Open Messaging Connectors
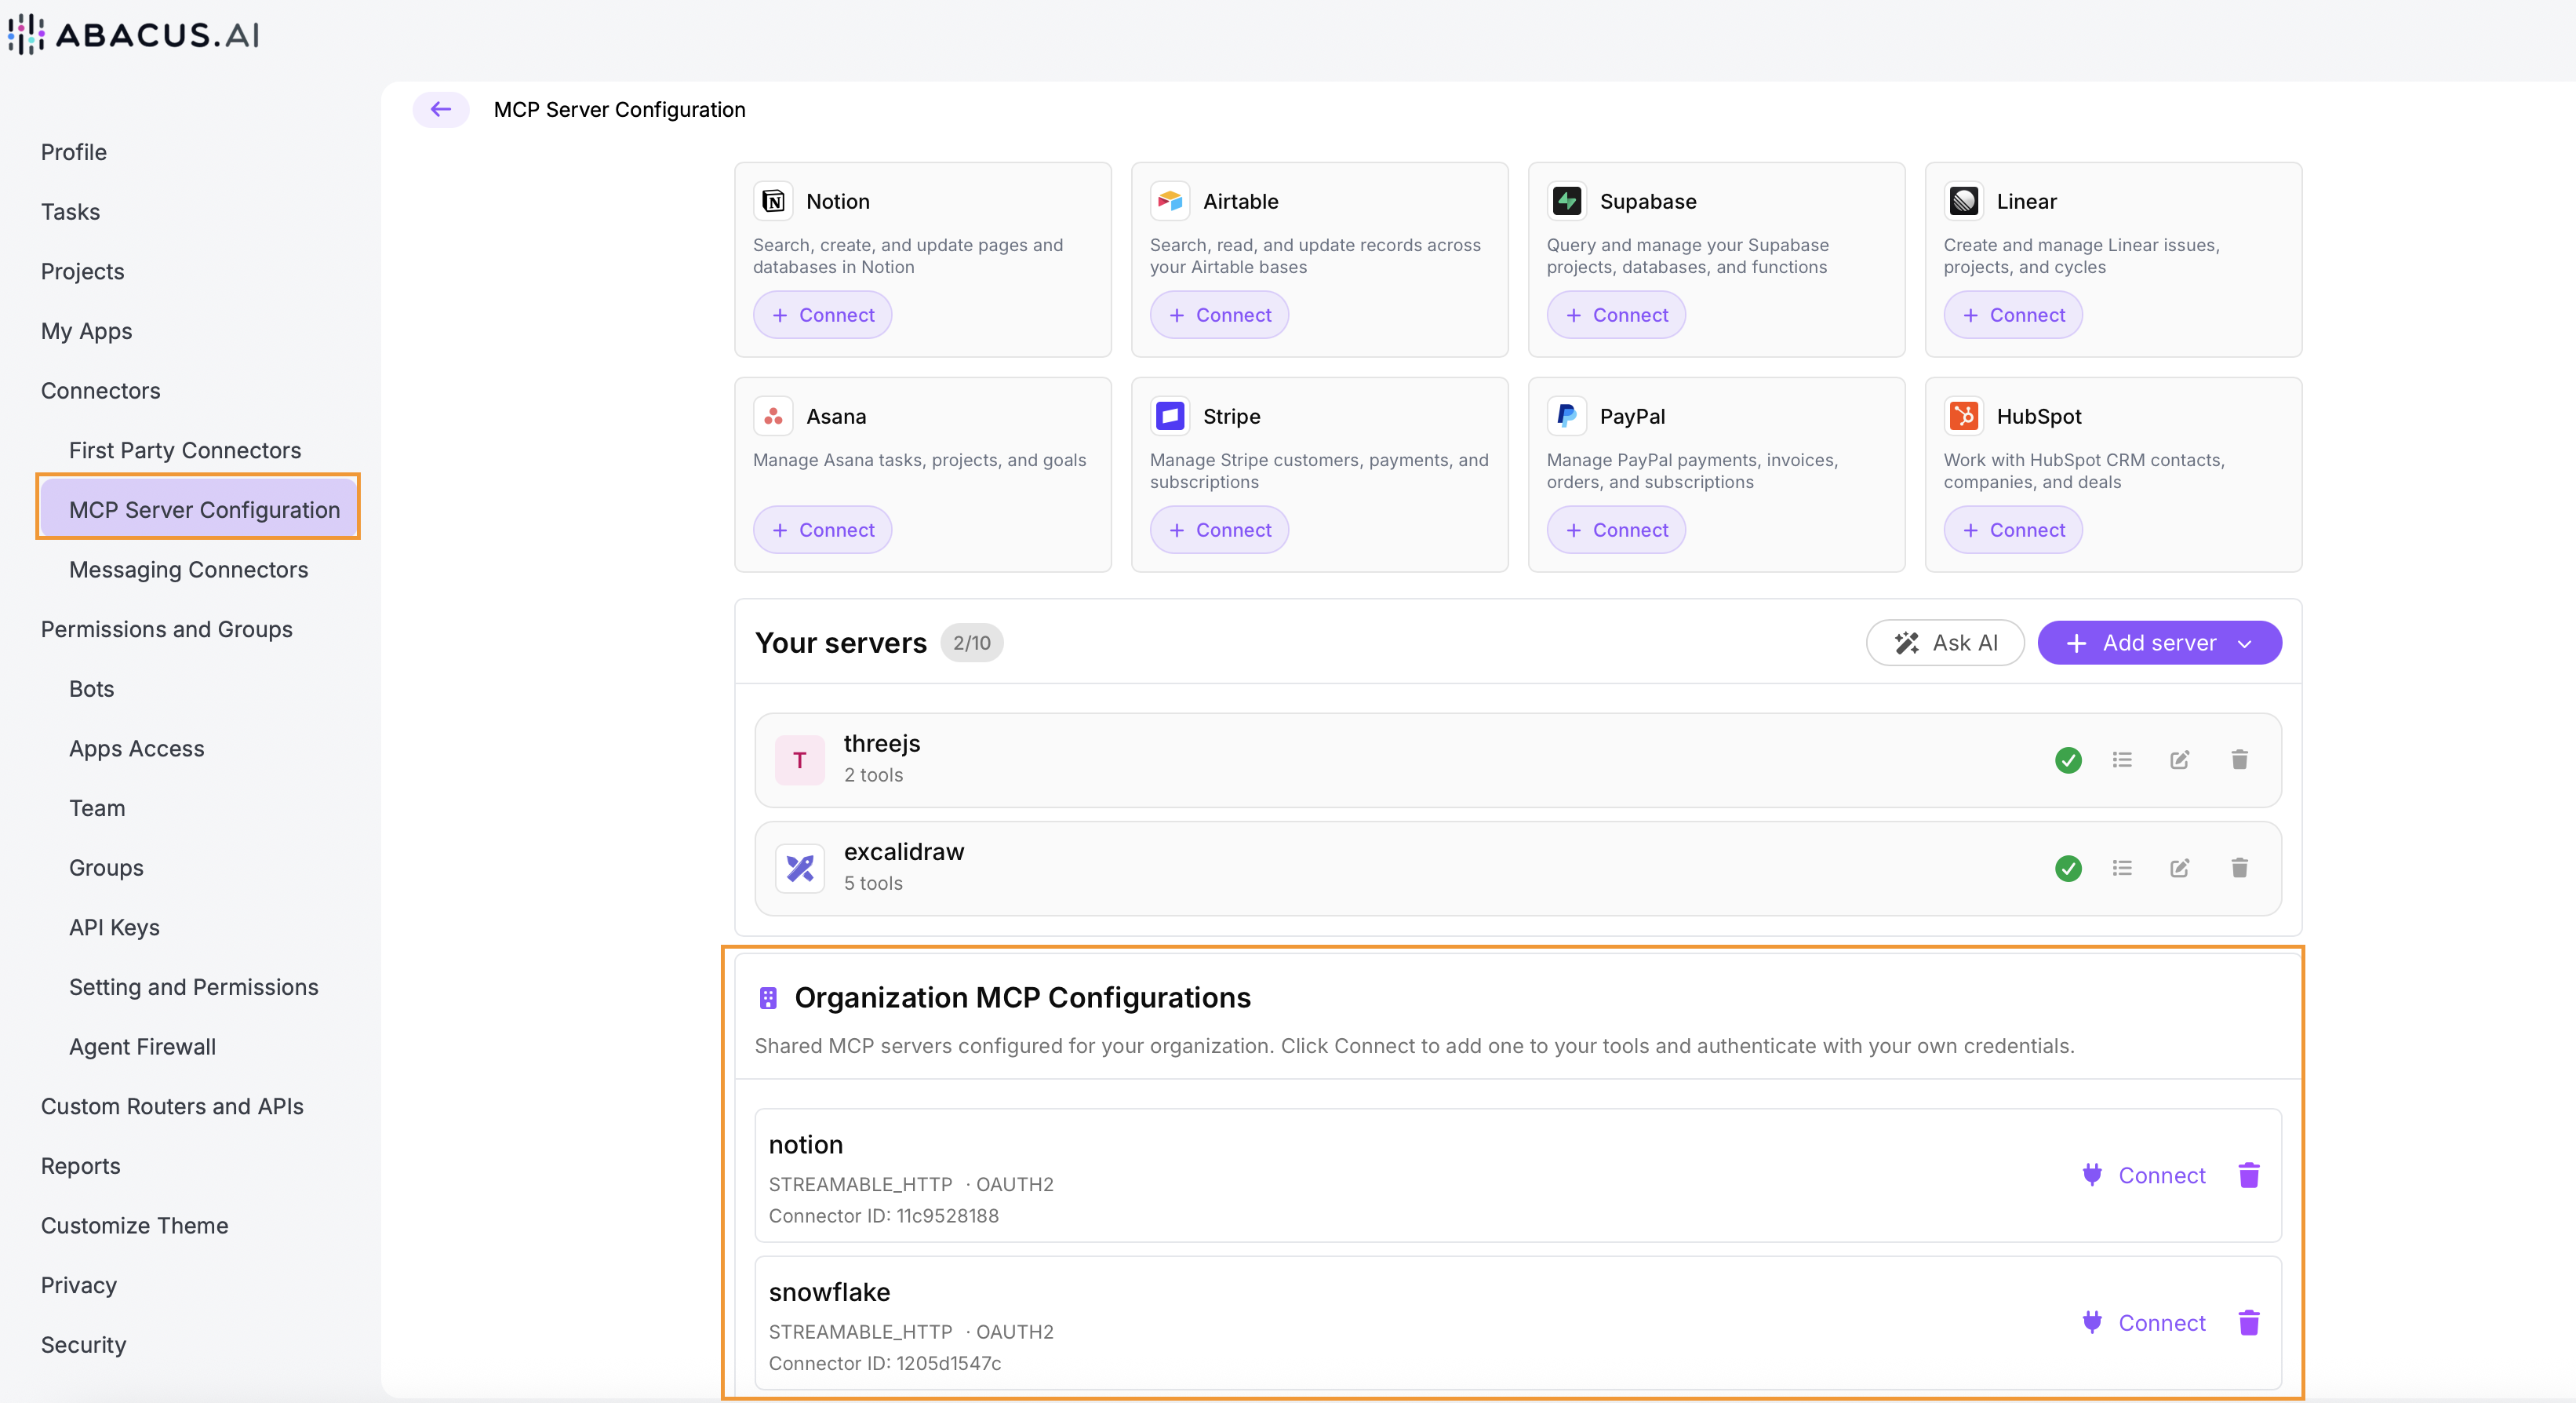The height and width of the screenshot is (1403, 2576). click(x=189, y=570)
